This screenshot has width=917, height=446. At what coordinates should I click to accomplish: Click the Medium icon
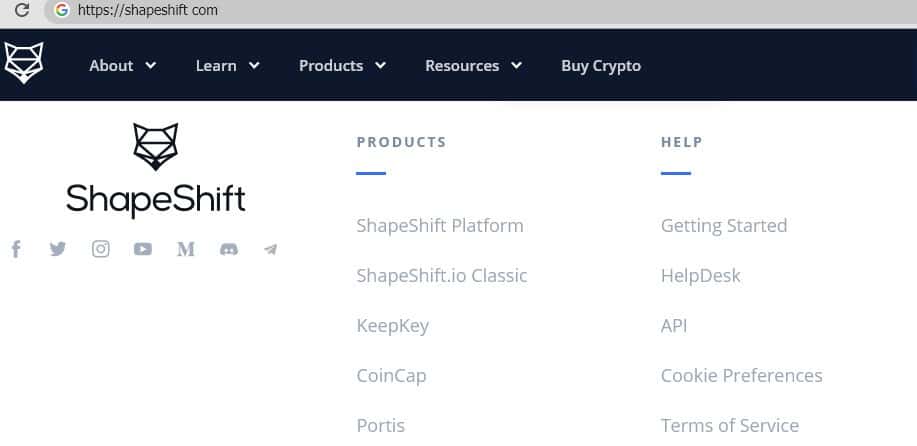tap(186, 249)
